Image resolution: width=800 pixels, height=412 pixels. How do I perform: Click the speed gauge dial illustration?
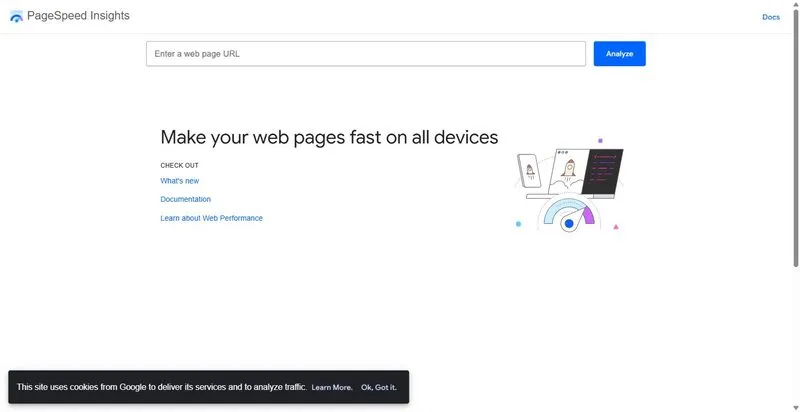[569, 215]
